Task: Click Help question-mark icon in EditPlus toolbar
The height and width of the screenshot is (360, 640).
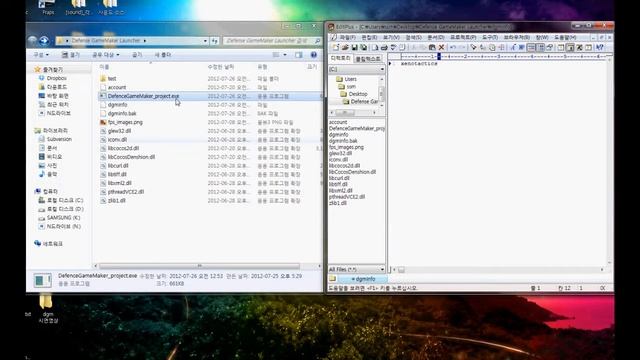Action: [x=600, y=48]
